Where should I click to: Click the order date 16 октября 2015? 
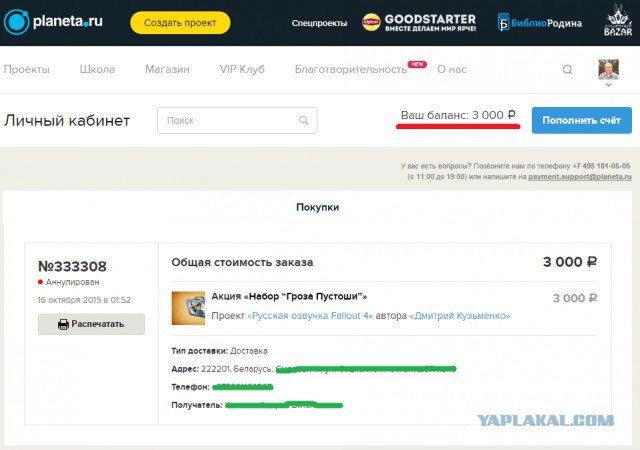click(x=84, y=300)
